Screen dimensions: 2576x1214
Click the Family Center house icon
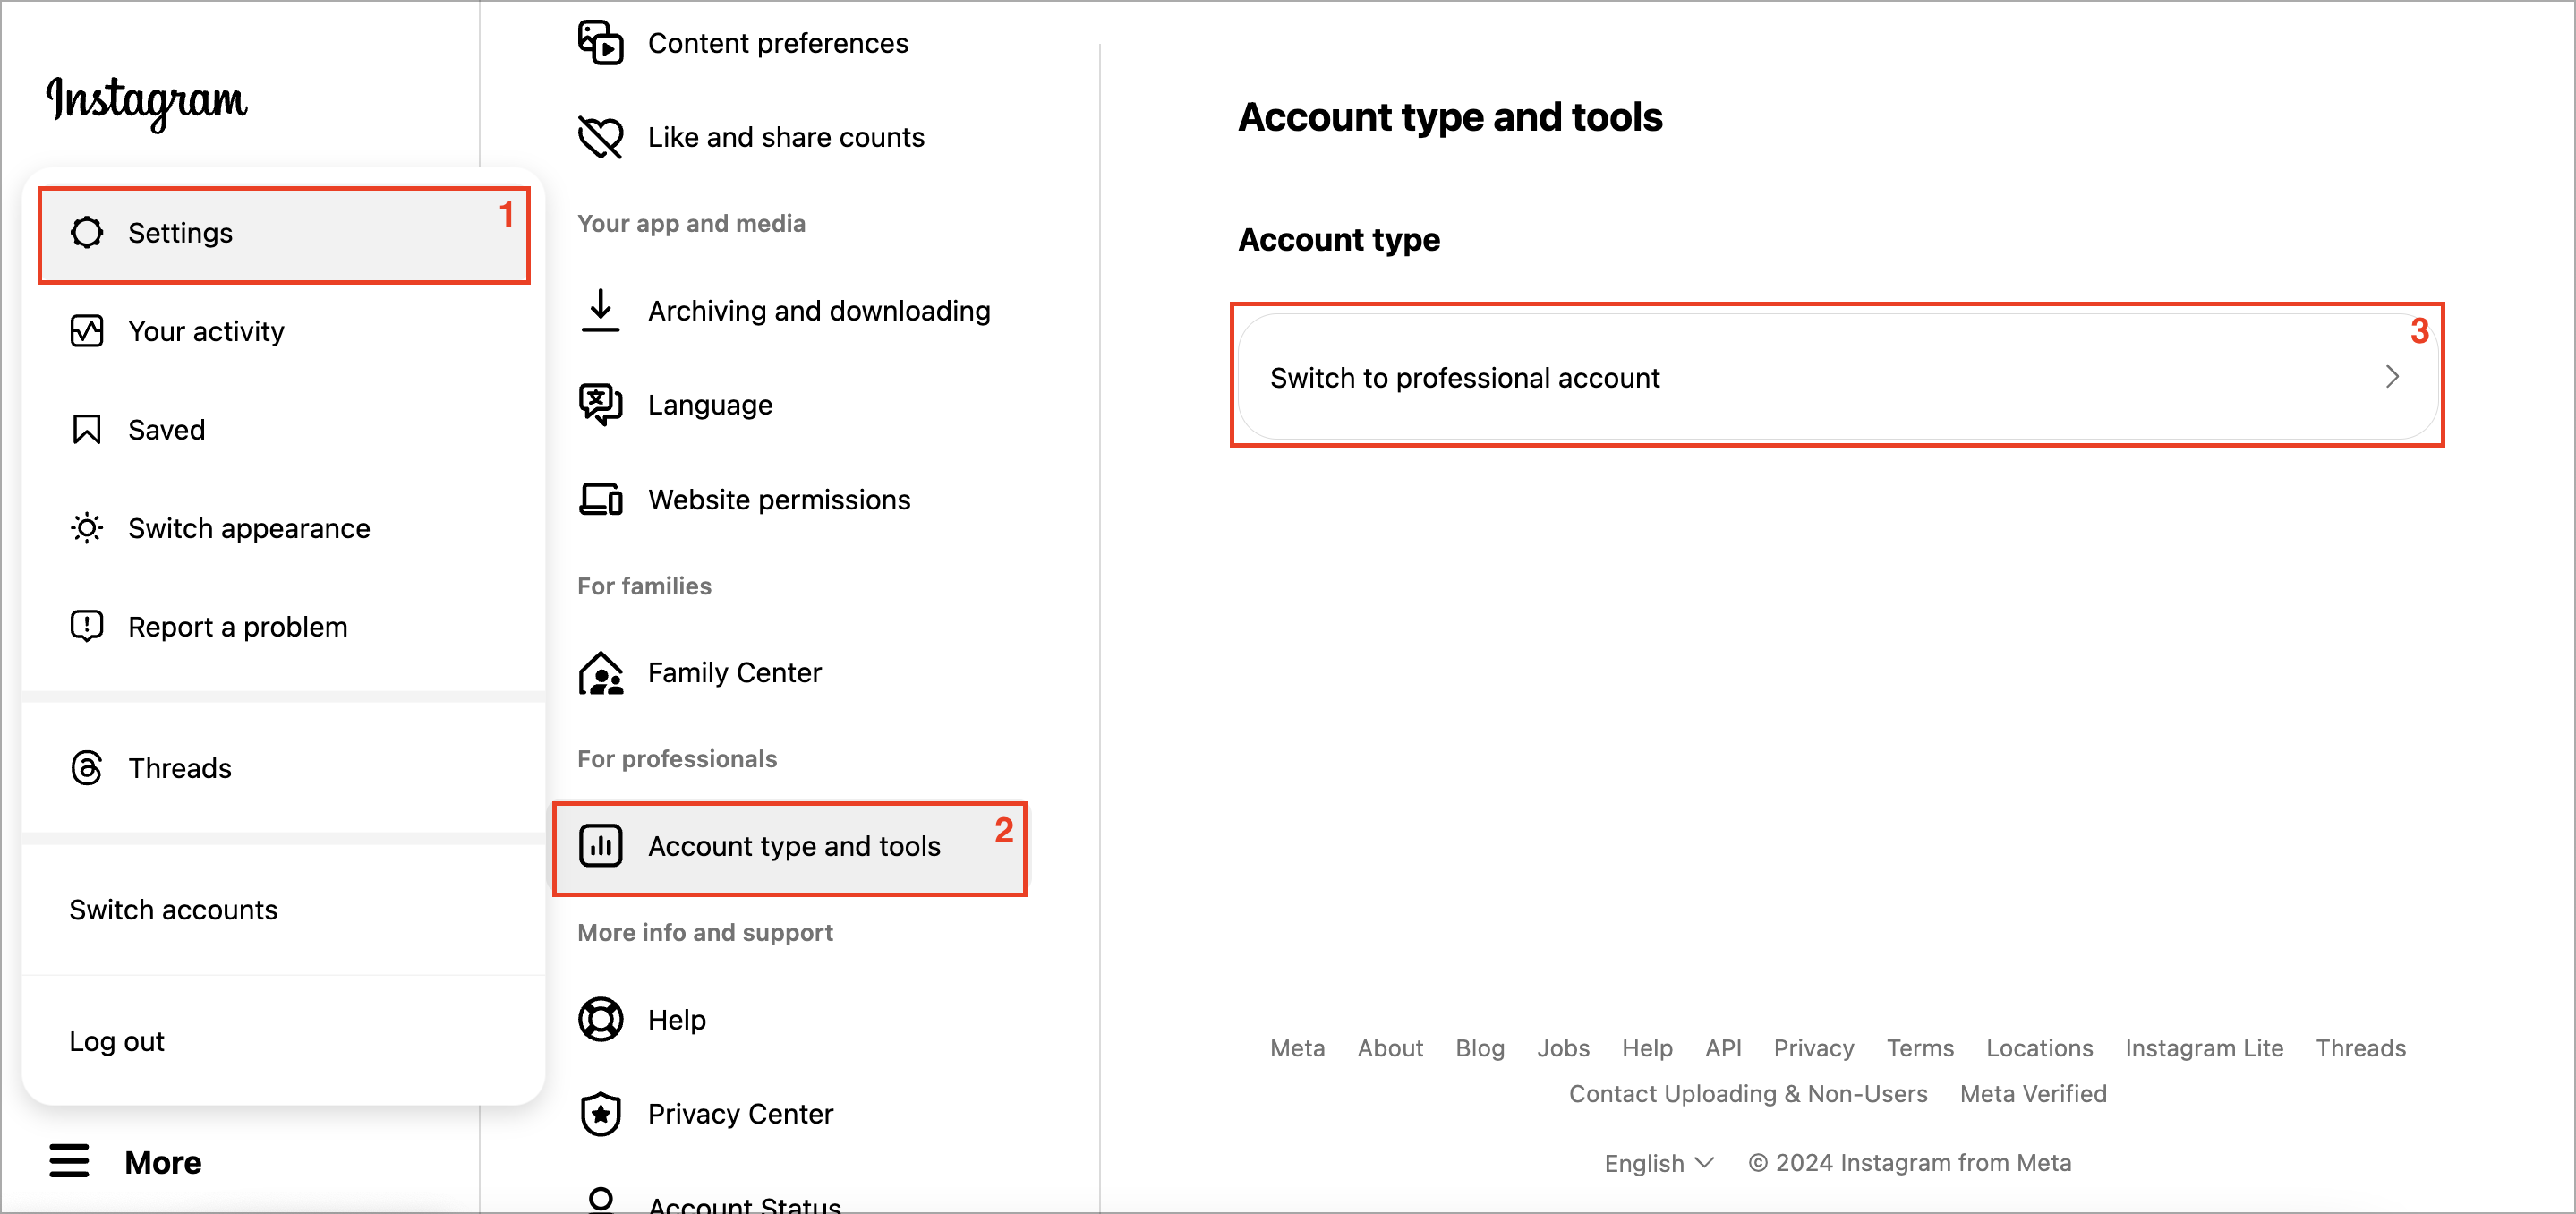coord(601,672)
